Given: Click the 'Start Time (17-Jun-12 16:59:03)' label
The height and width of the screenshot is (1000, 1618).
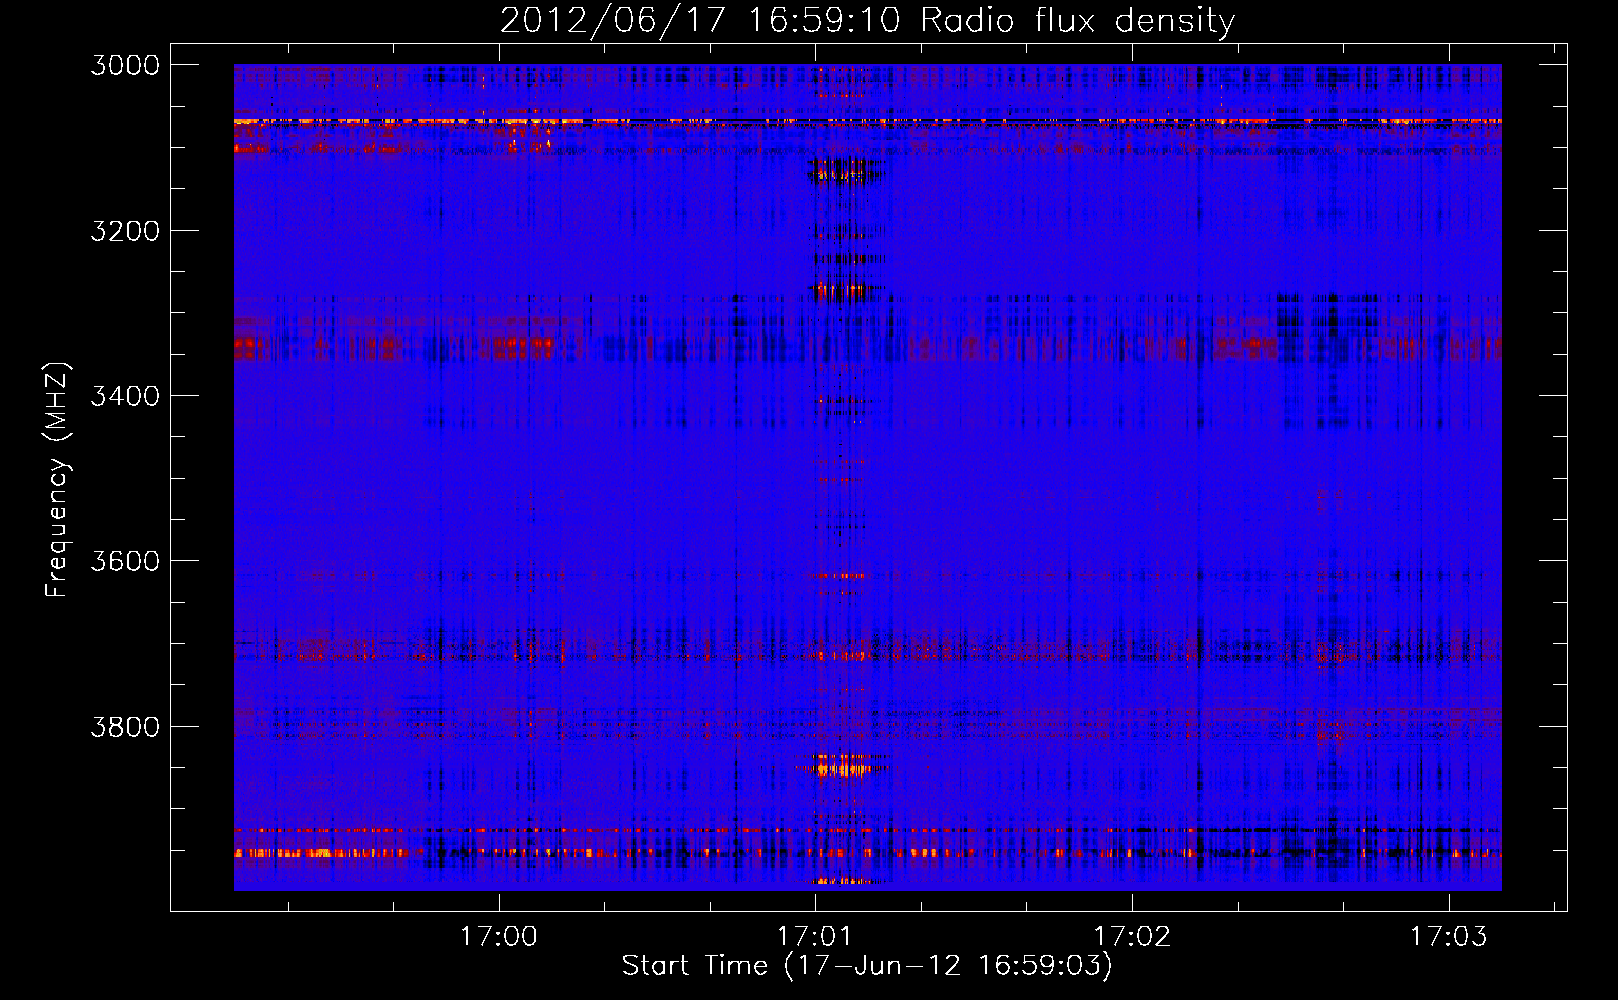Looking at the screenshot, I should tap(867, 966).
